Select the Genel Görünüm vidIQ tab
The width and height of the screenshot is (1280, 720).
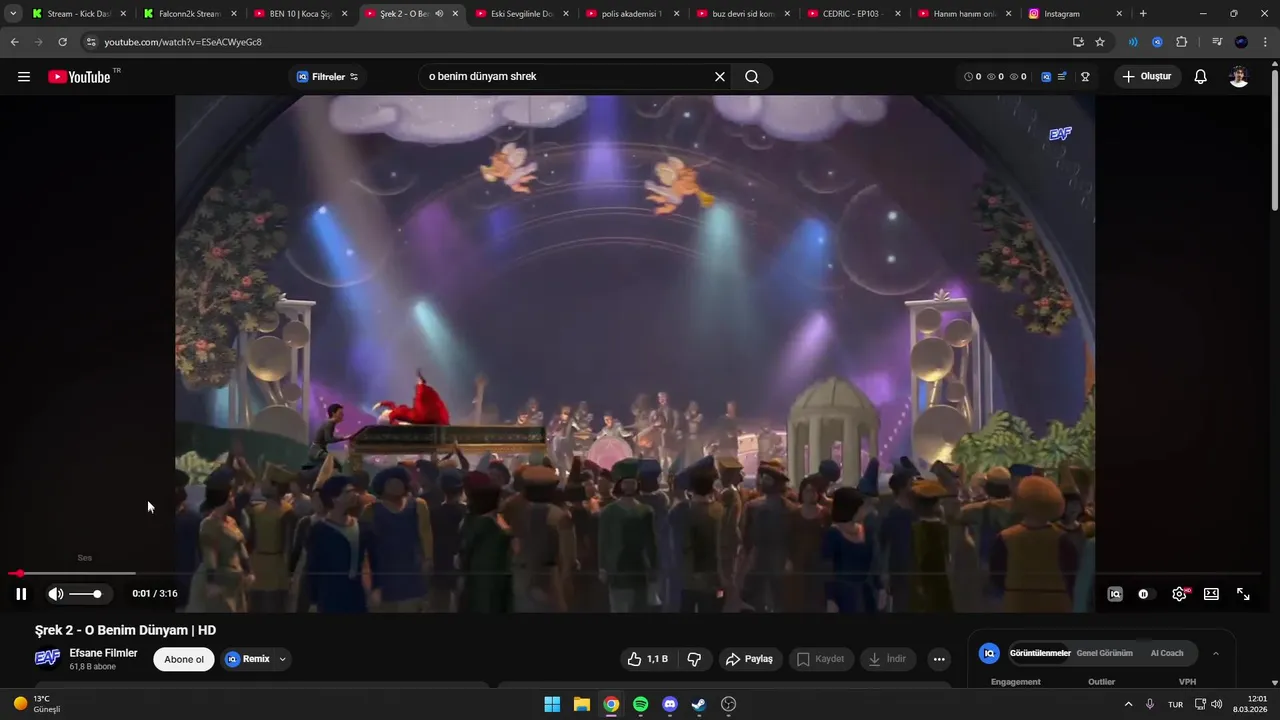pos(1104,653)
